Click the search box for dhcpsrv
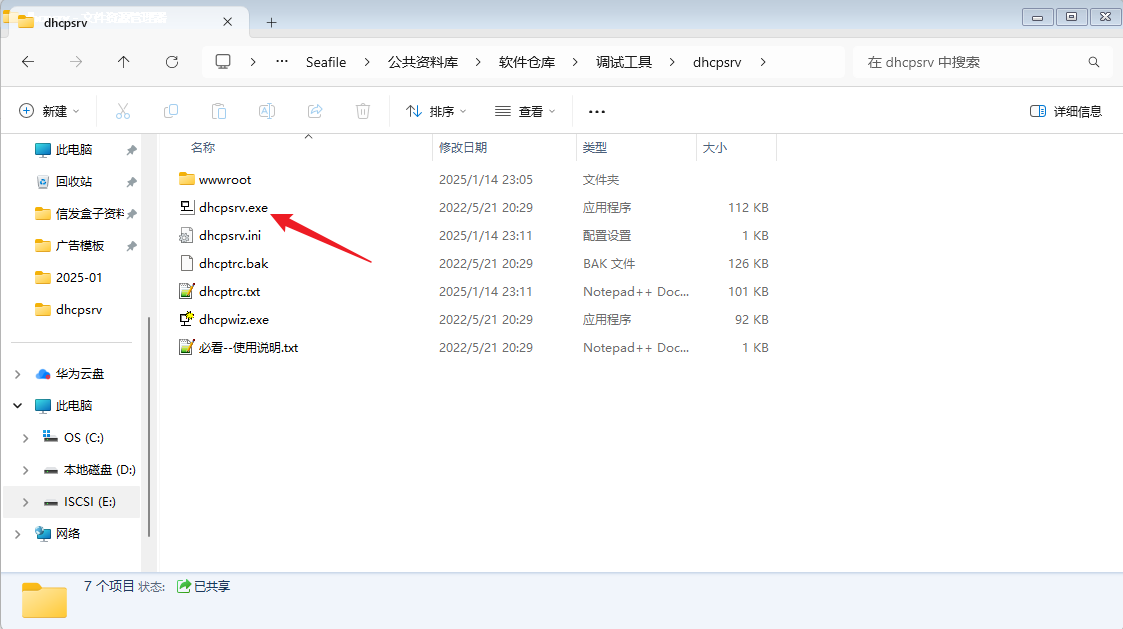The width and height of the screenshot is (1123, 629). [x=970, y=62]
